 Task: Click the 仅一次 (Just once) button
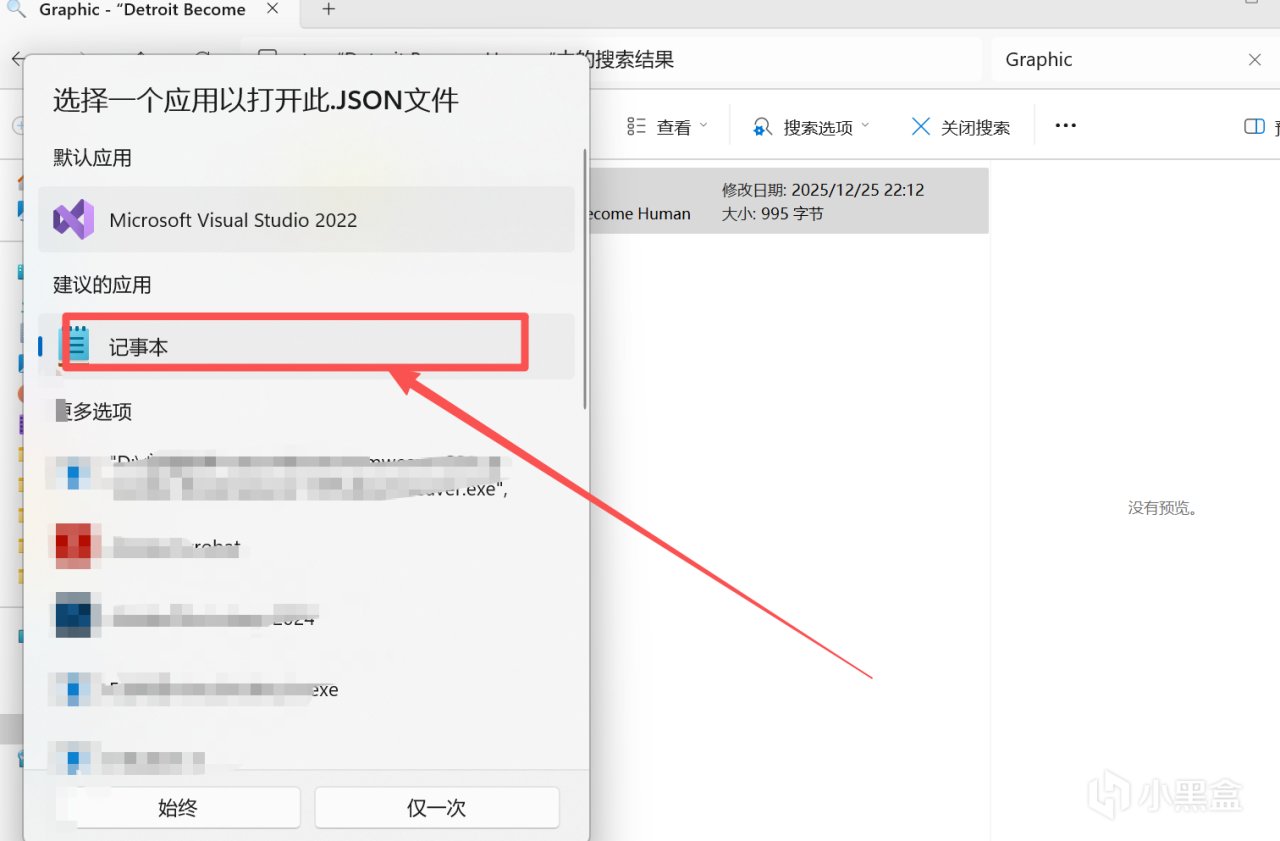pos(437,807)
